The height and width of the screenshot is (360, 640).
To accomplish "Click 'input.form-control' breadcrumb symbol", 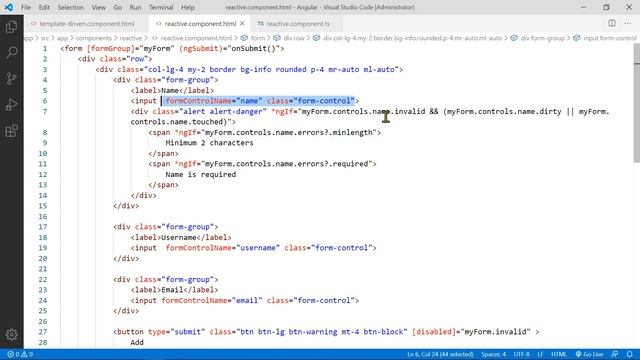I will (x=609, y=38).
